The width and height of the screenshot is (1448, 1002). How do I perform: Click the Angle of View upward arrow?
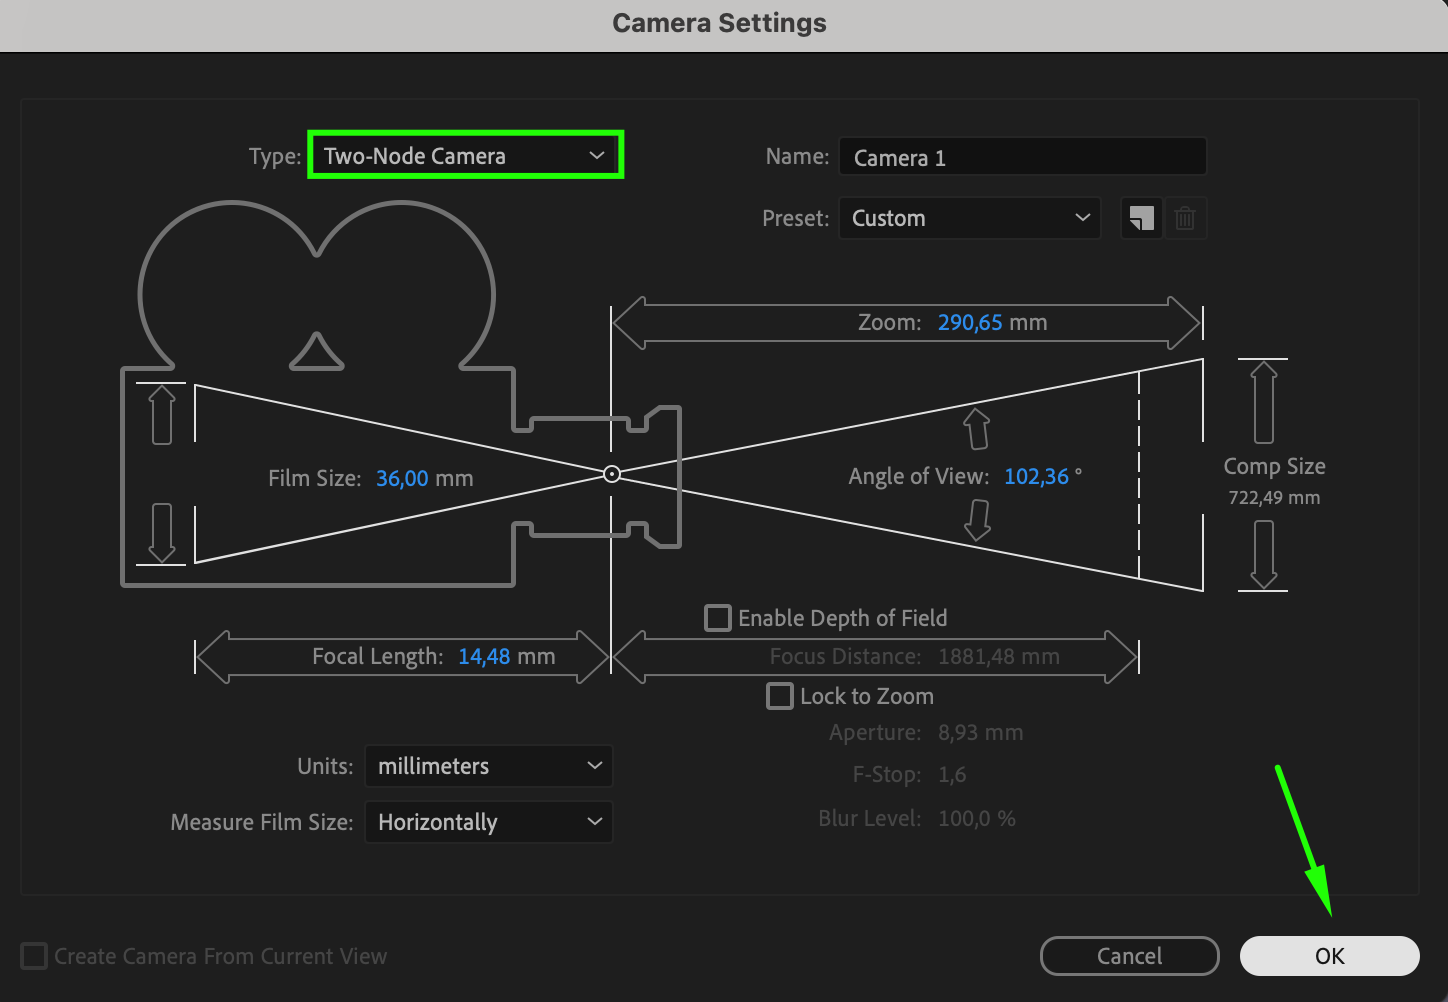point(977,428)
